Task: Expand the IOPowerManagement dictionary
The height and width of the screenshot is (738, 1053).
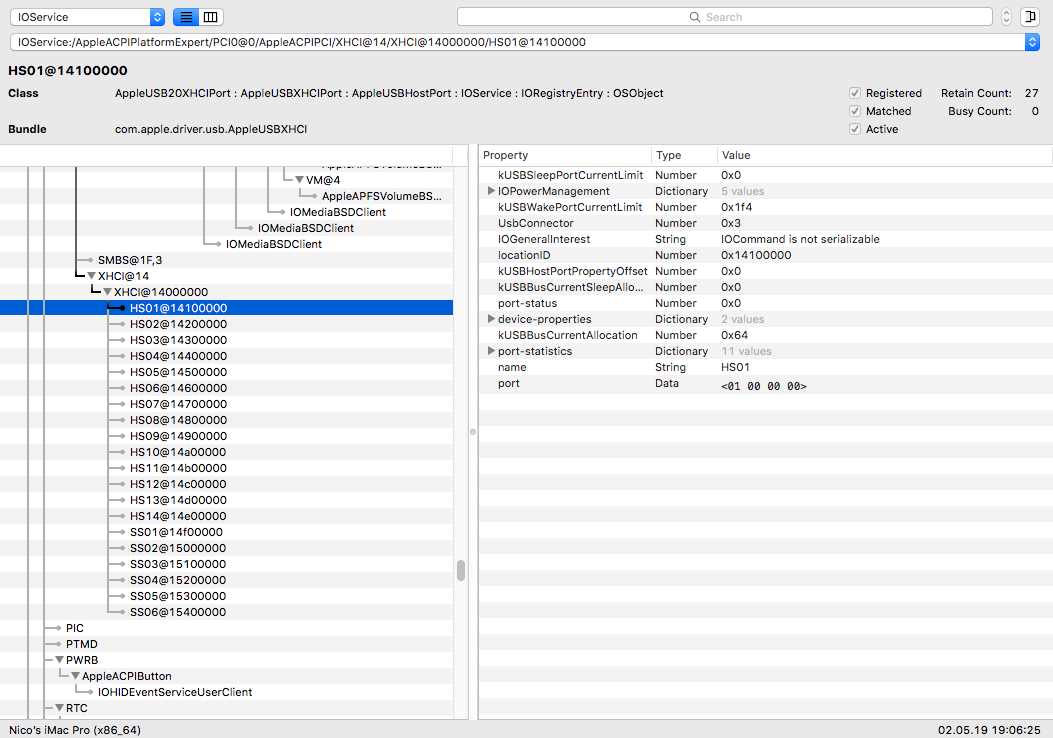Action: coord(491,191)
